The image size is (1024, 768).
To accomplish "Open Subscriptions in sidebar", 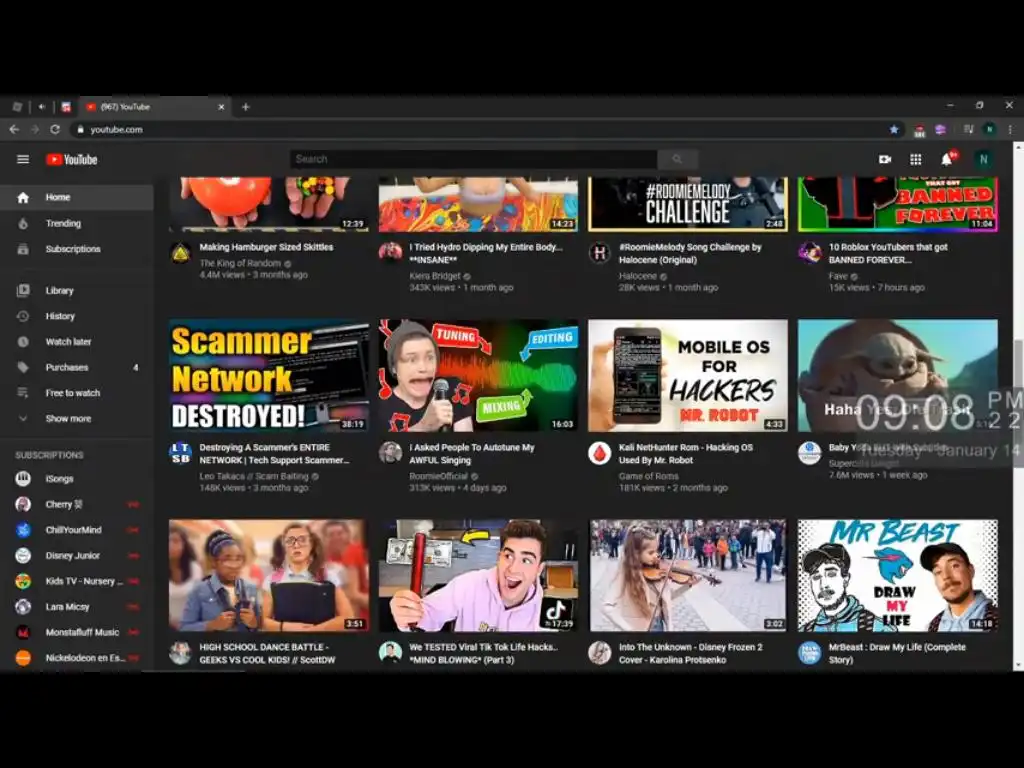I will (76, 249).
